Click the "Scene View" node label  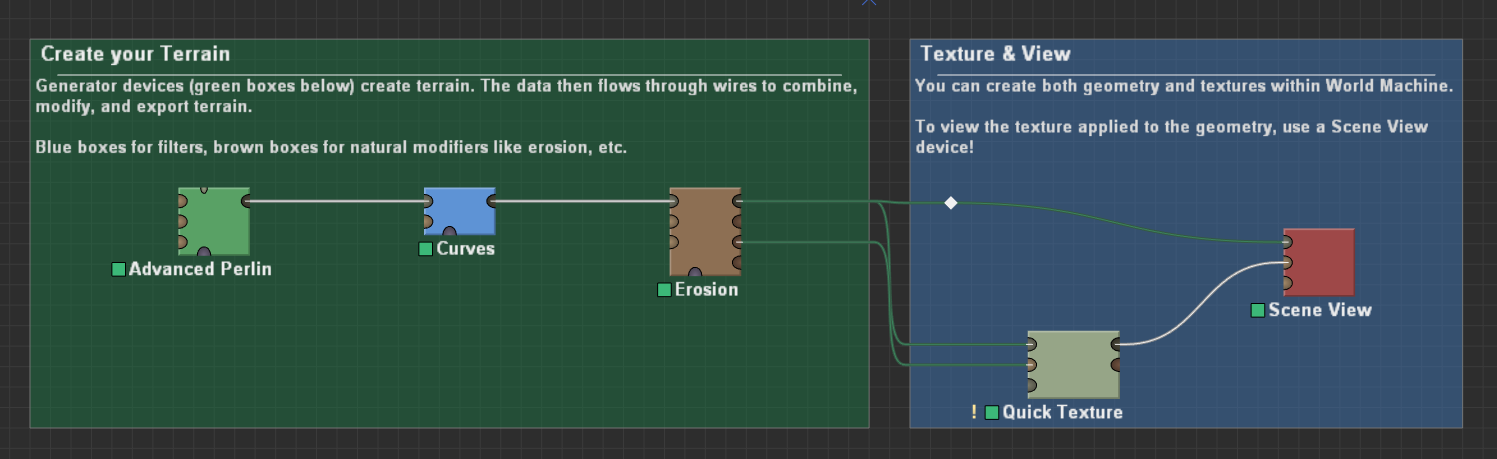pyautogui.click(x=1320, y=310)
